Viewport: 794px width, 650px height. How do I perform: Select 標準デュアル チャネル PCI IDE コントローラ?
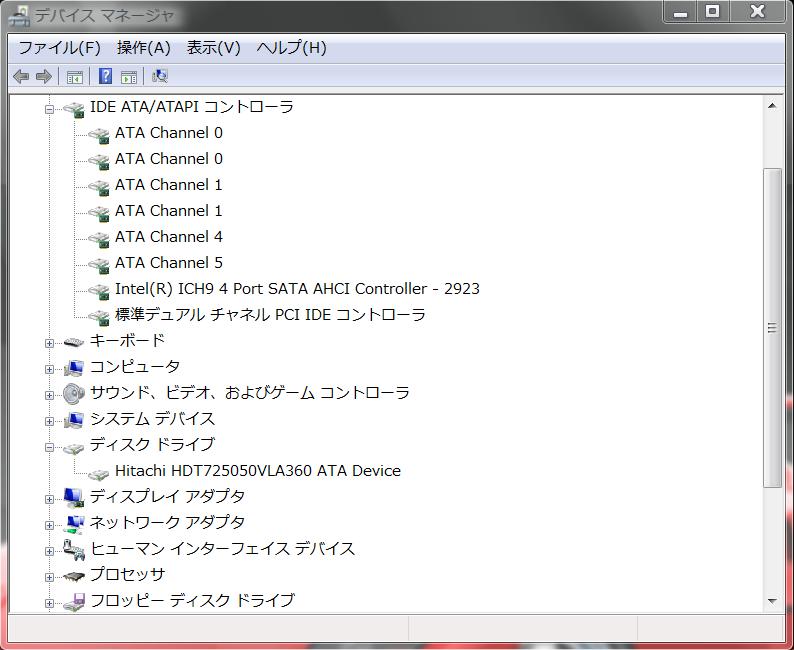click(x=270, y=314)
